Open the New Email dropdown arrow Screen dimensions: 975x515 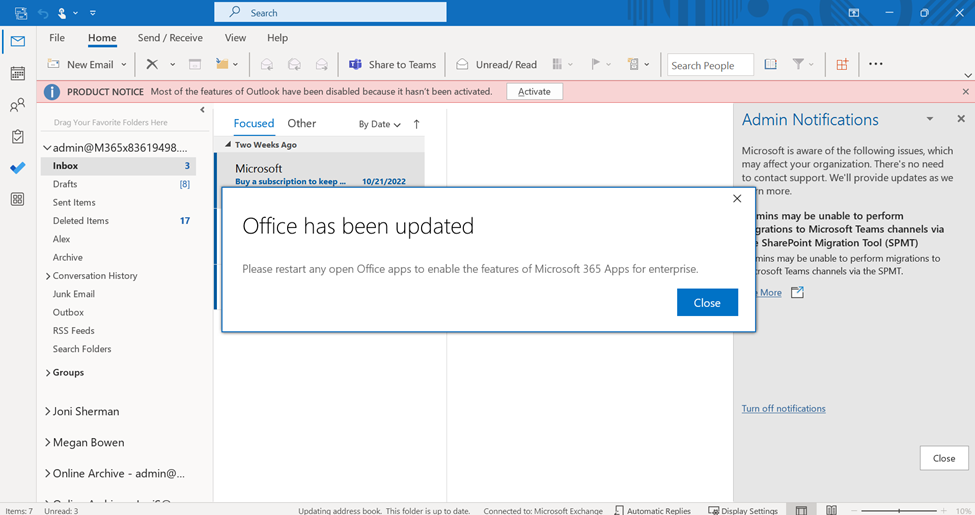coord(124,64)
